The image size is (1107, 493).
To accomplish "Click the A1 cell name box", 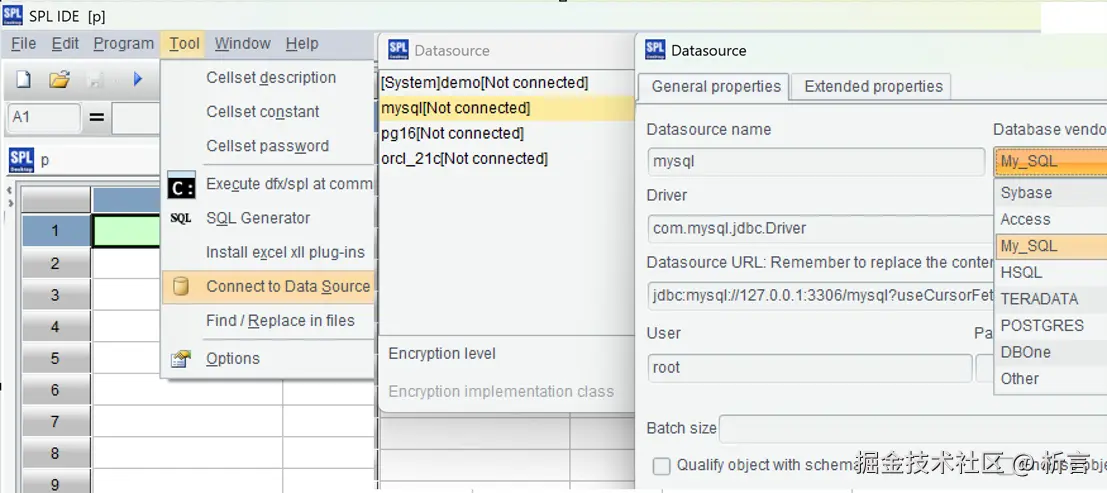I will coord(44,117).
